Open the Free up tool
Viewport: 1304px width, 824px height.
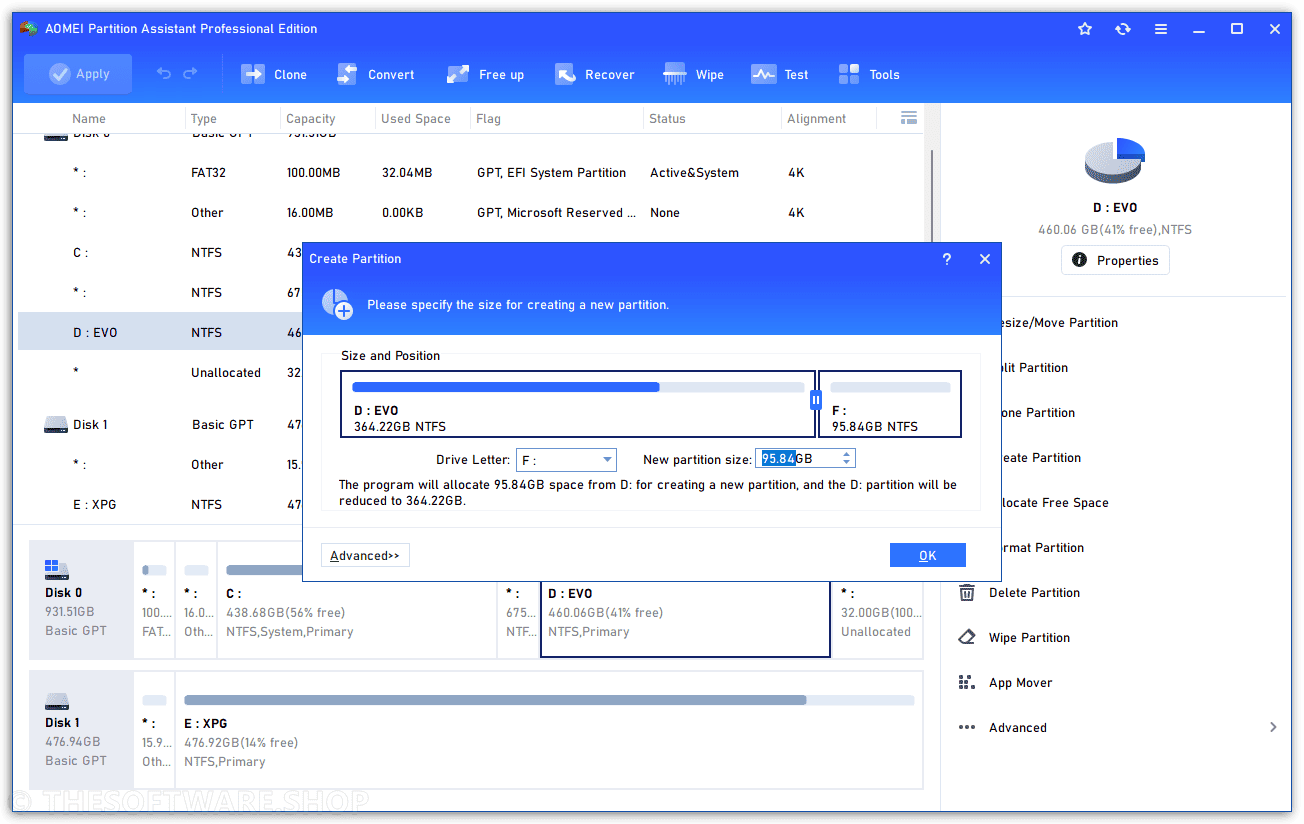coord(486,74)
